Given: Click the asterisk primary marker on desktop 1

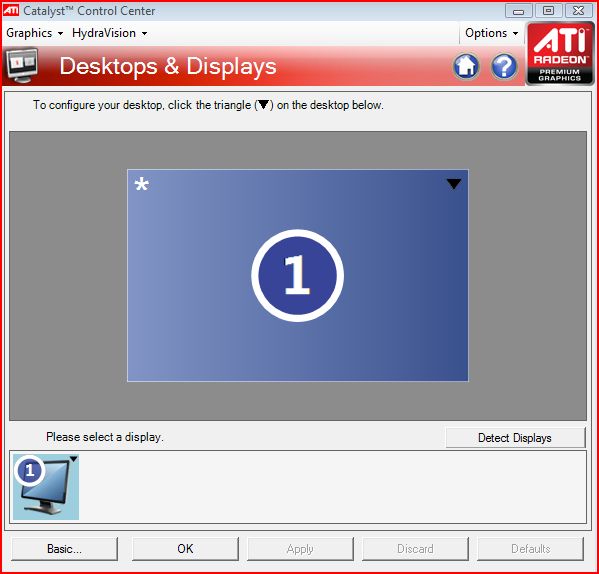Looking at the screenshot, I should pyautogui.click(x=141, y=184).
